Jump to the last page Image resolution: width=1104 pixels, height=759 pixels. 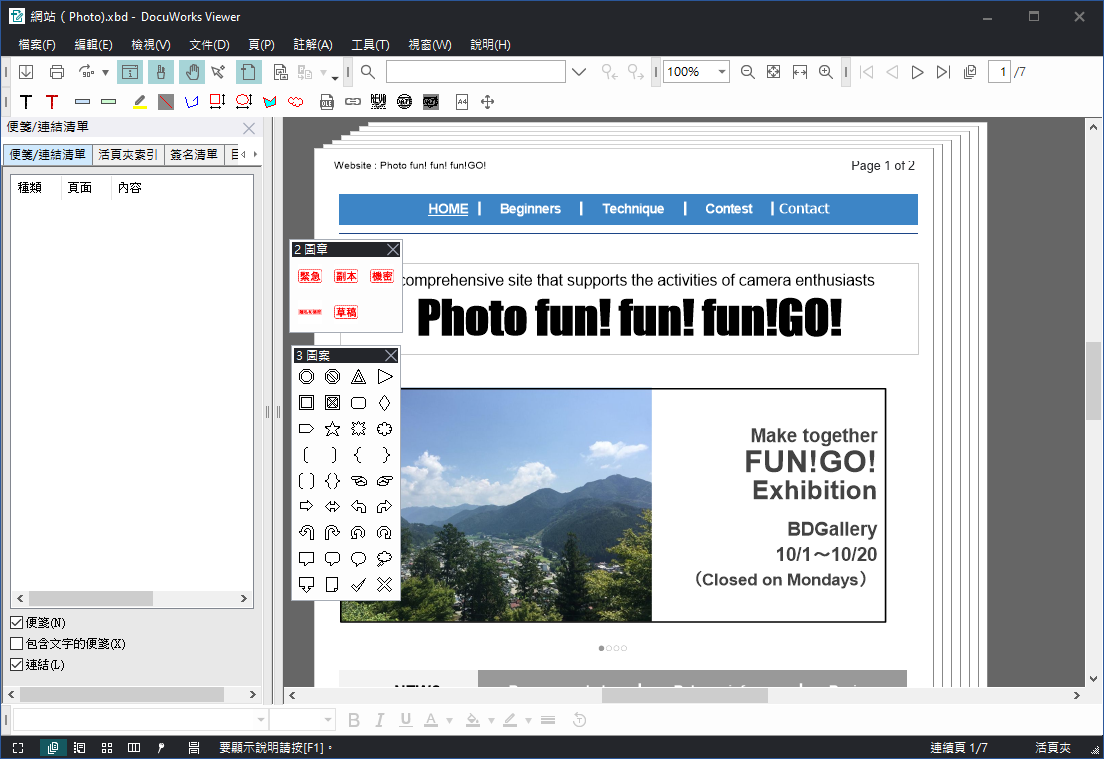click(943, 72)
